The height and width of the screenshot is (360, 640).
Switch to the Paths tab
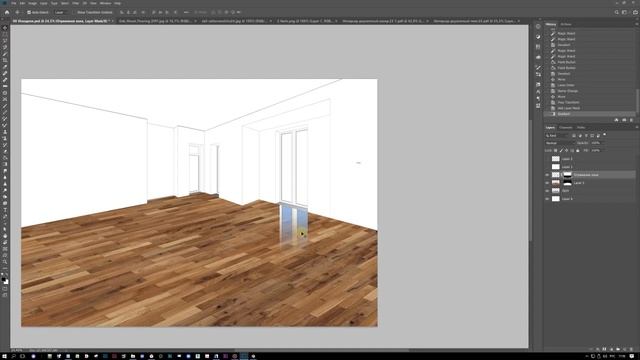581,127
